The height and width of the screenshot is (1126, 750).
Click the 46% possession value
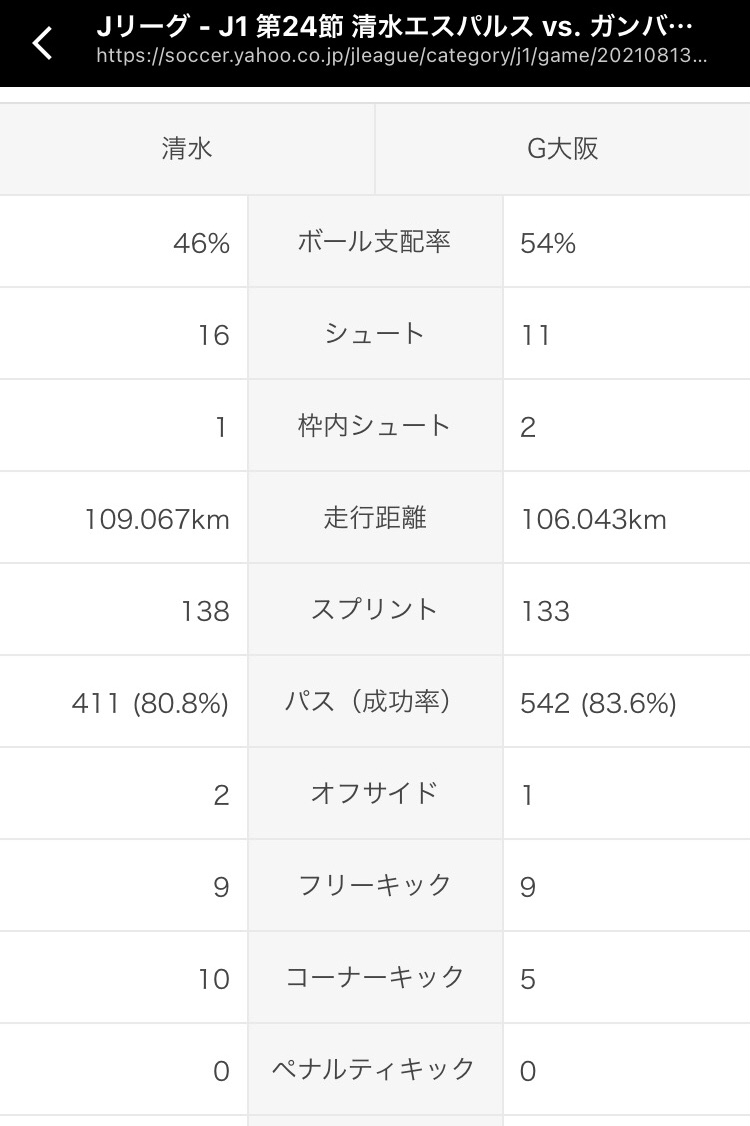(x=202, y=243)
